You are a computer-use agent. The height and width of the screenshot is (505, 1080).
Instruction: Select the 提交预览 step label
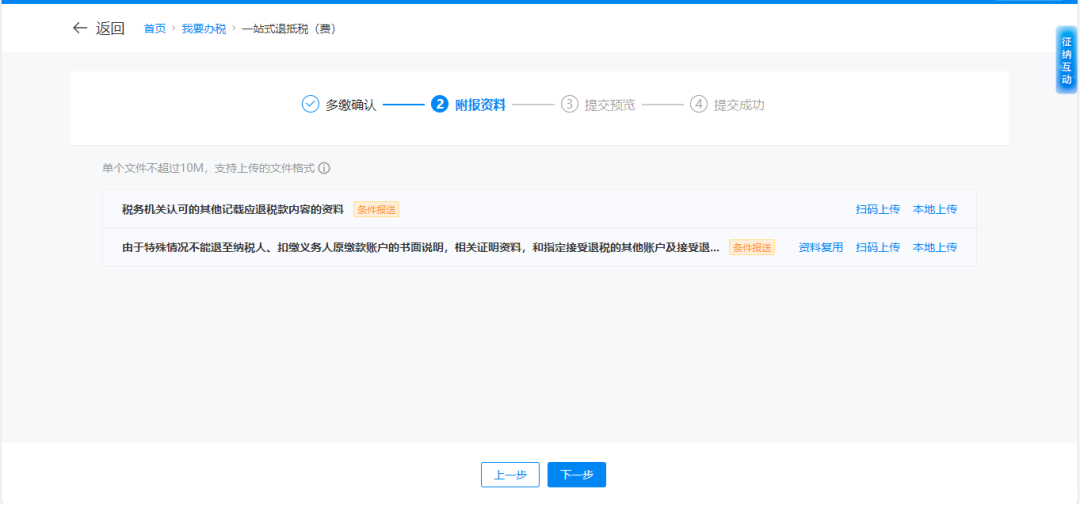point(610,105)
